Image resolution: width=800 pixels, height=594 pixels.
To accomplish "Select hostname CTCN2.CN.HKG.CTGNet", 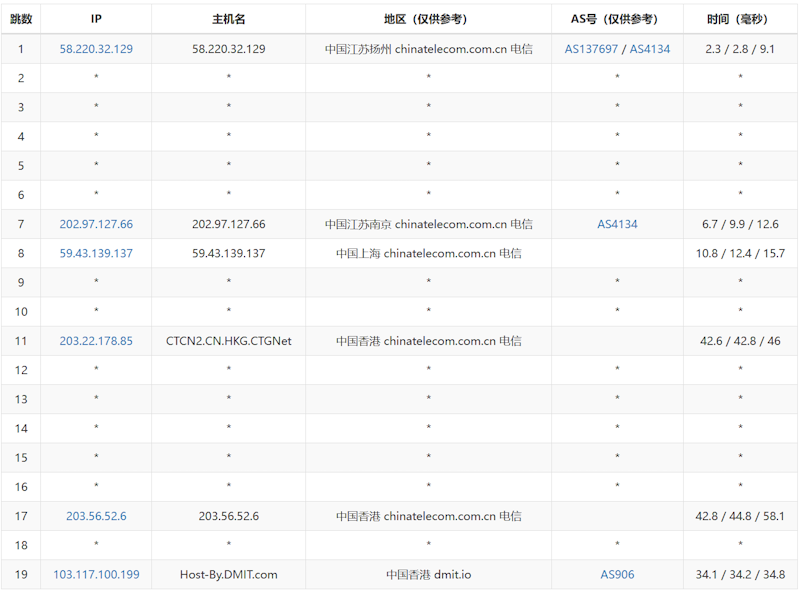I will tap(229, 341).
